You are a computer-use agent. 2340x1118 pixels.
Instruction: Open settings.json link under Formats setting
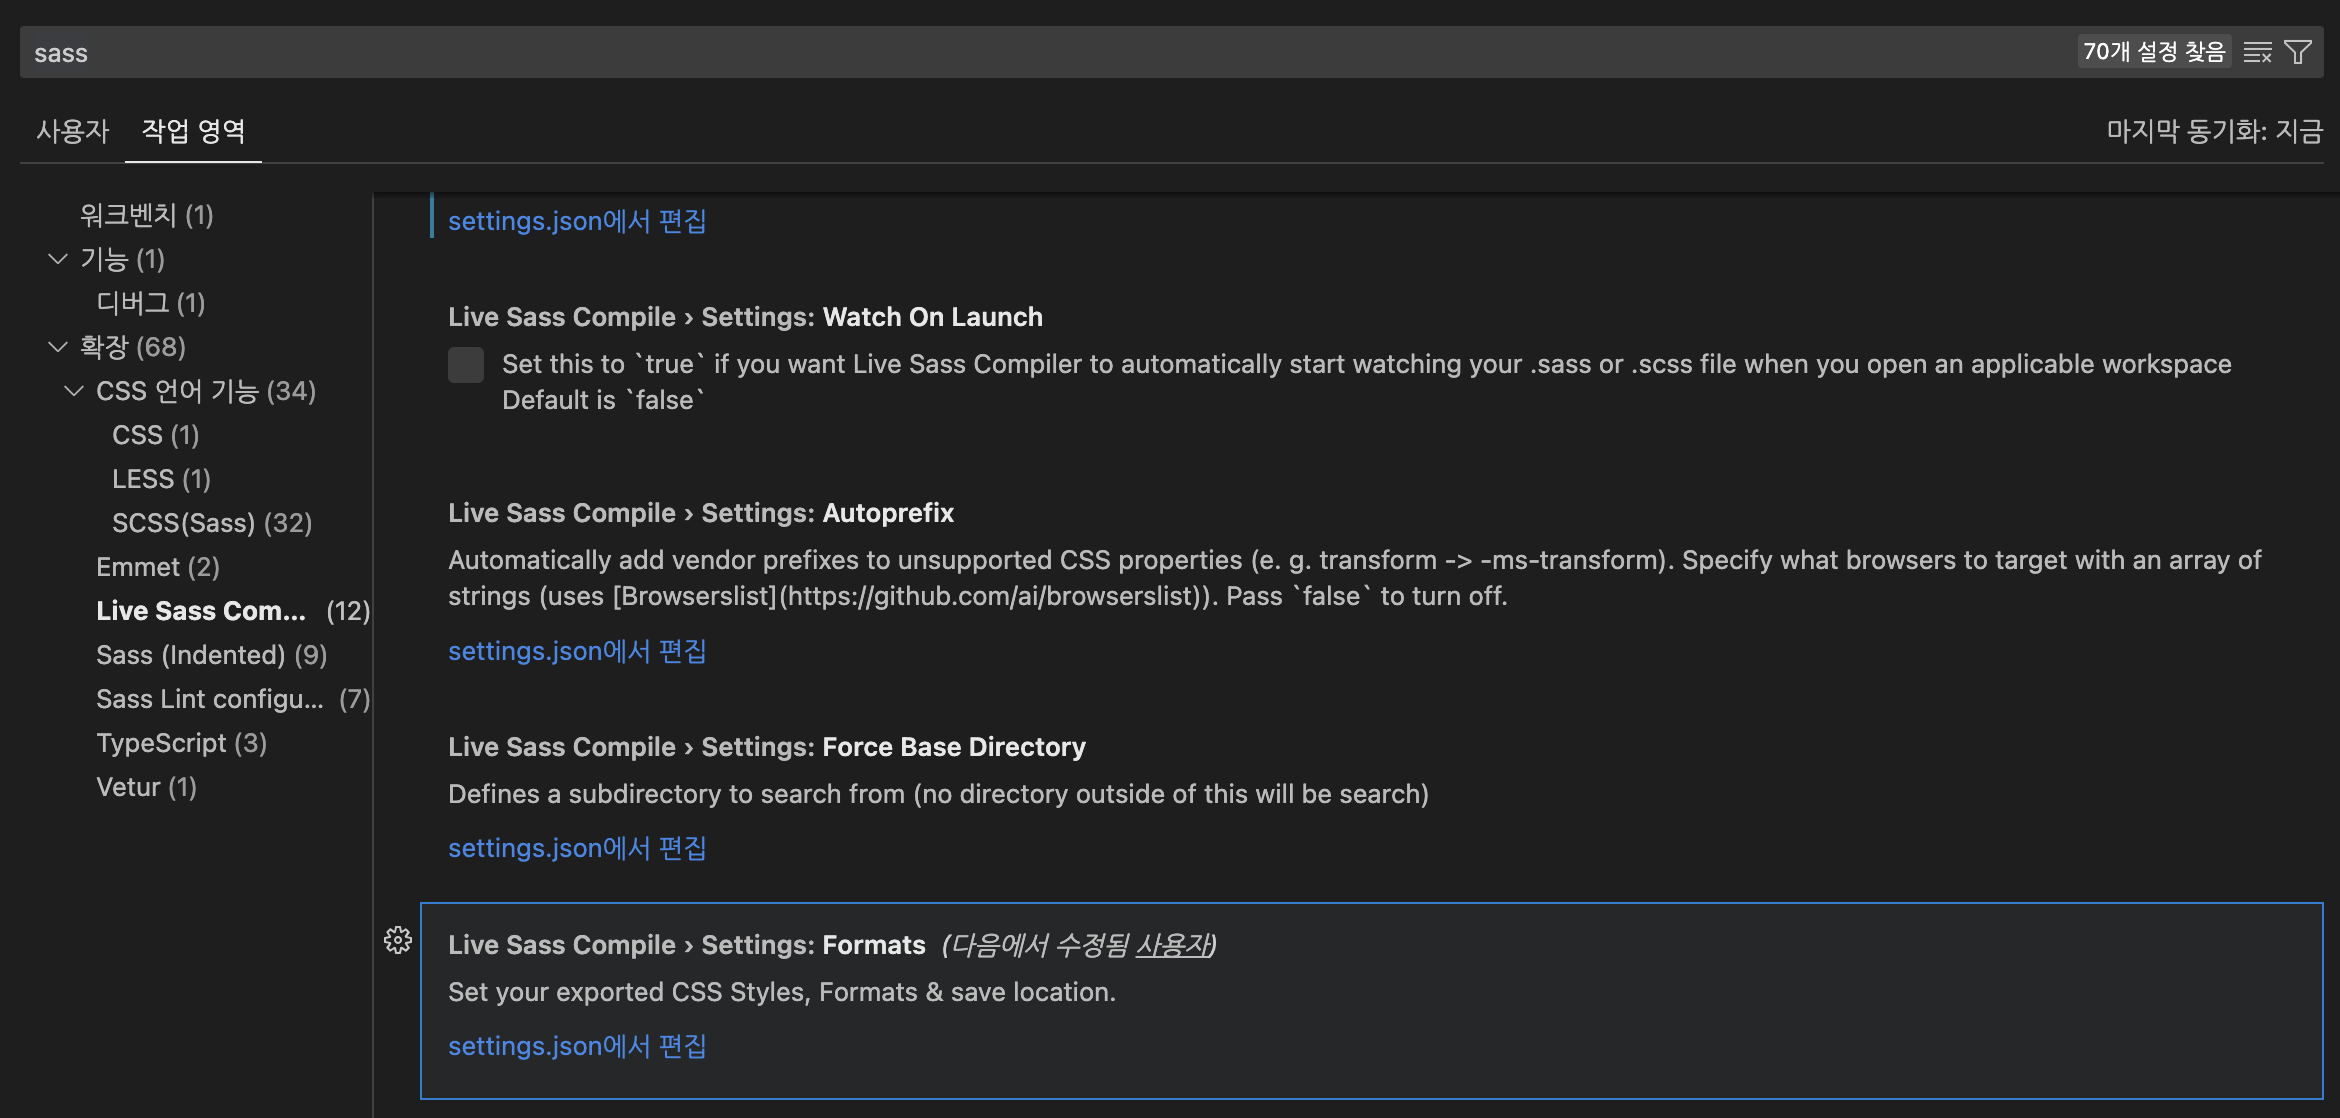coord(577,1046)
